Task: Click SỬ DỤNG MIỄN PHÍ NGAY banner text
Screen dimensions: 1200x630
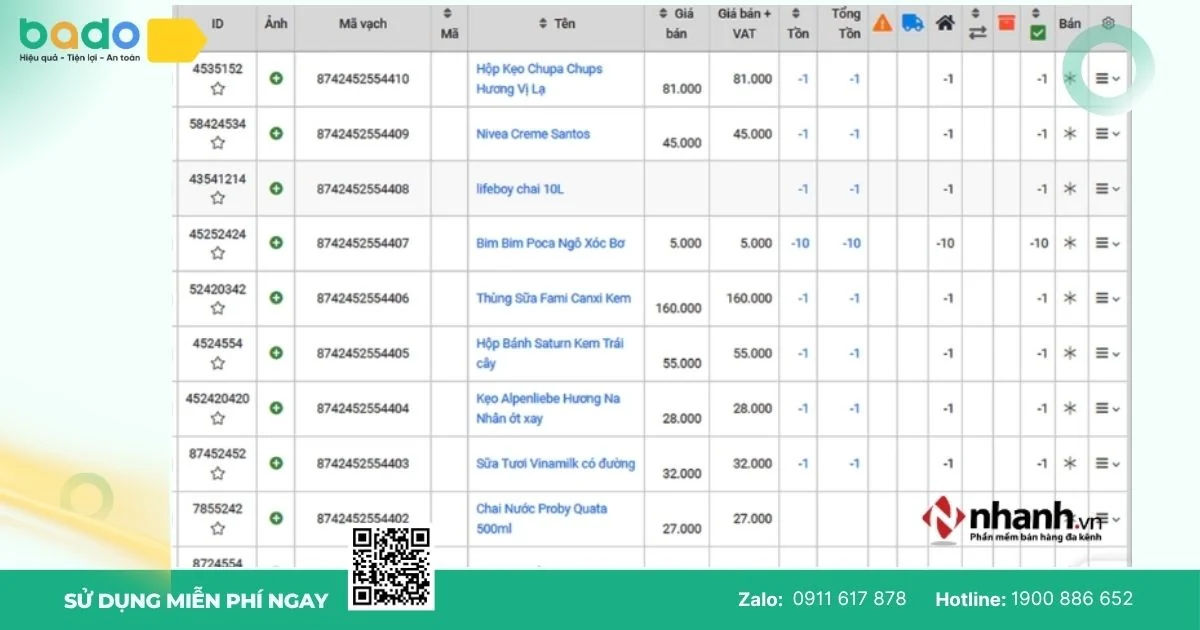Action: (x=196, y=600)
